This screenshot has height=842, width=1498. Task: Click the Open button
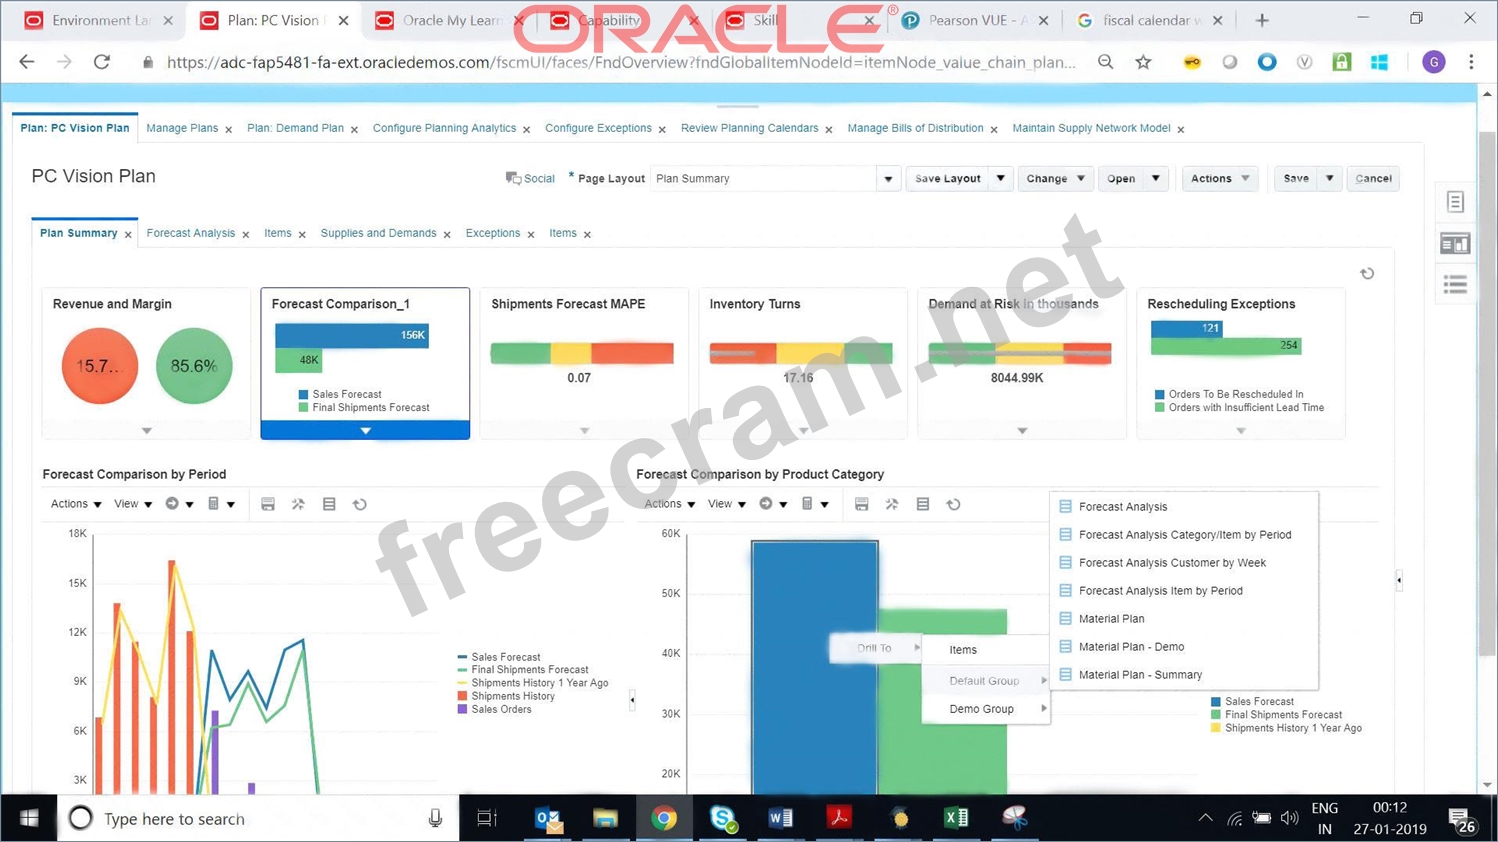(1121, 178)
